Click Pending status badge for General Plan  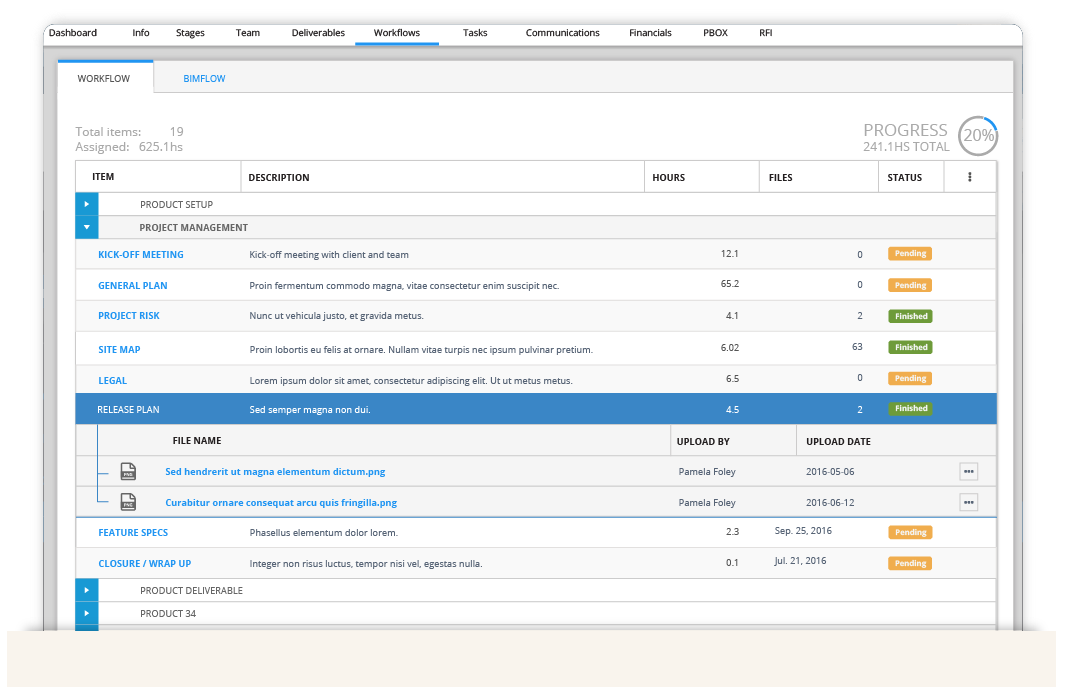910,285
